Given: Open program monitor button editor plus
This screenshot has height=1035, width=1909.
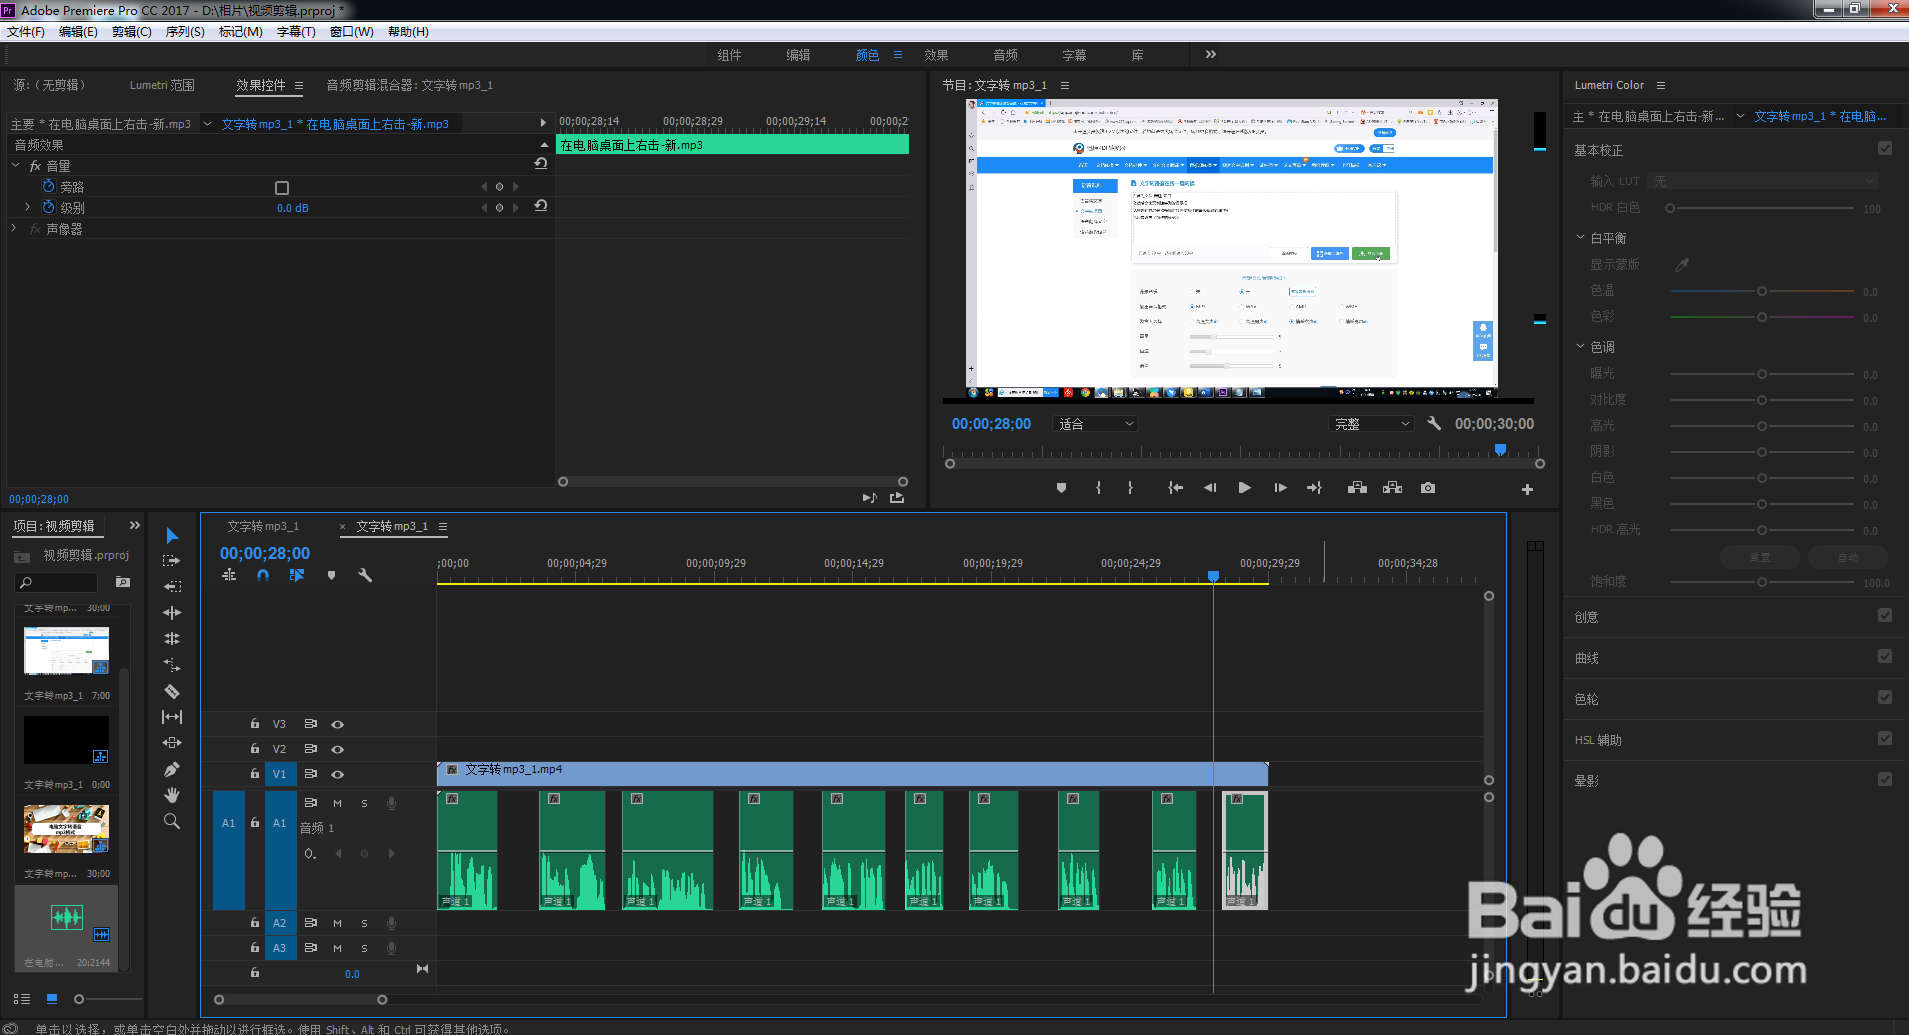Looking at the screenshot, I should 1527,489.
